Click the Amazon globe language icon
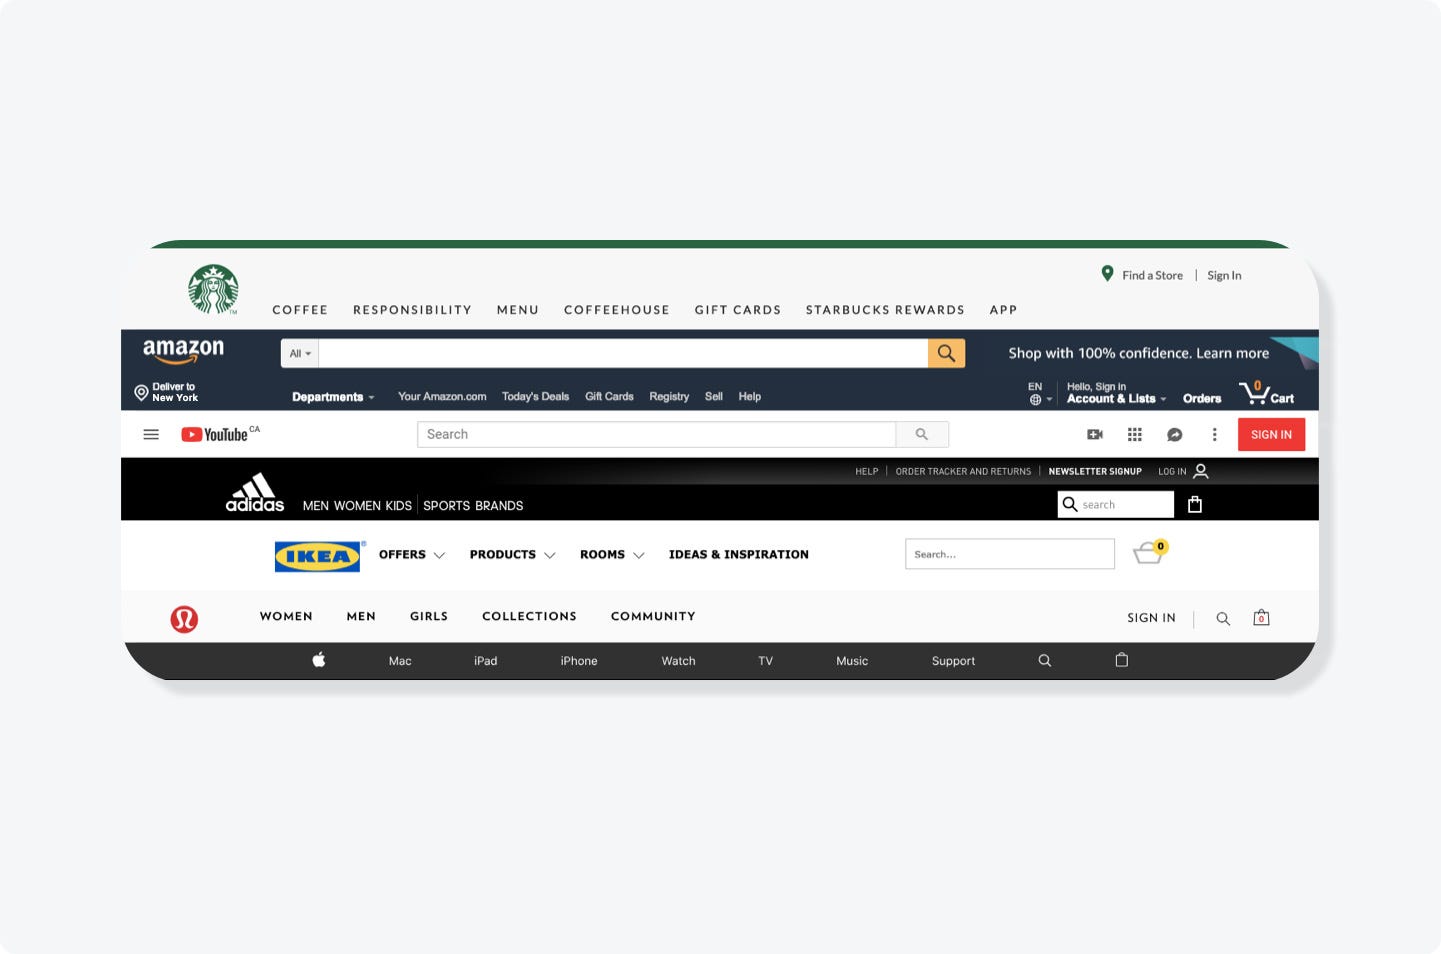The width and height of the screenshot is (1441, 954). coord(1035,400)
